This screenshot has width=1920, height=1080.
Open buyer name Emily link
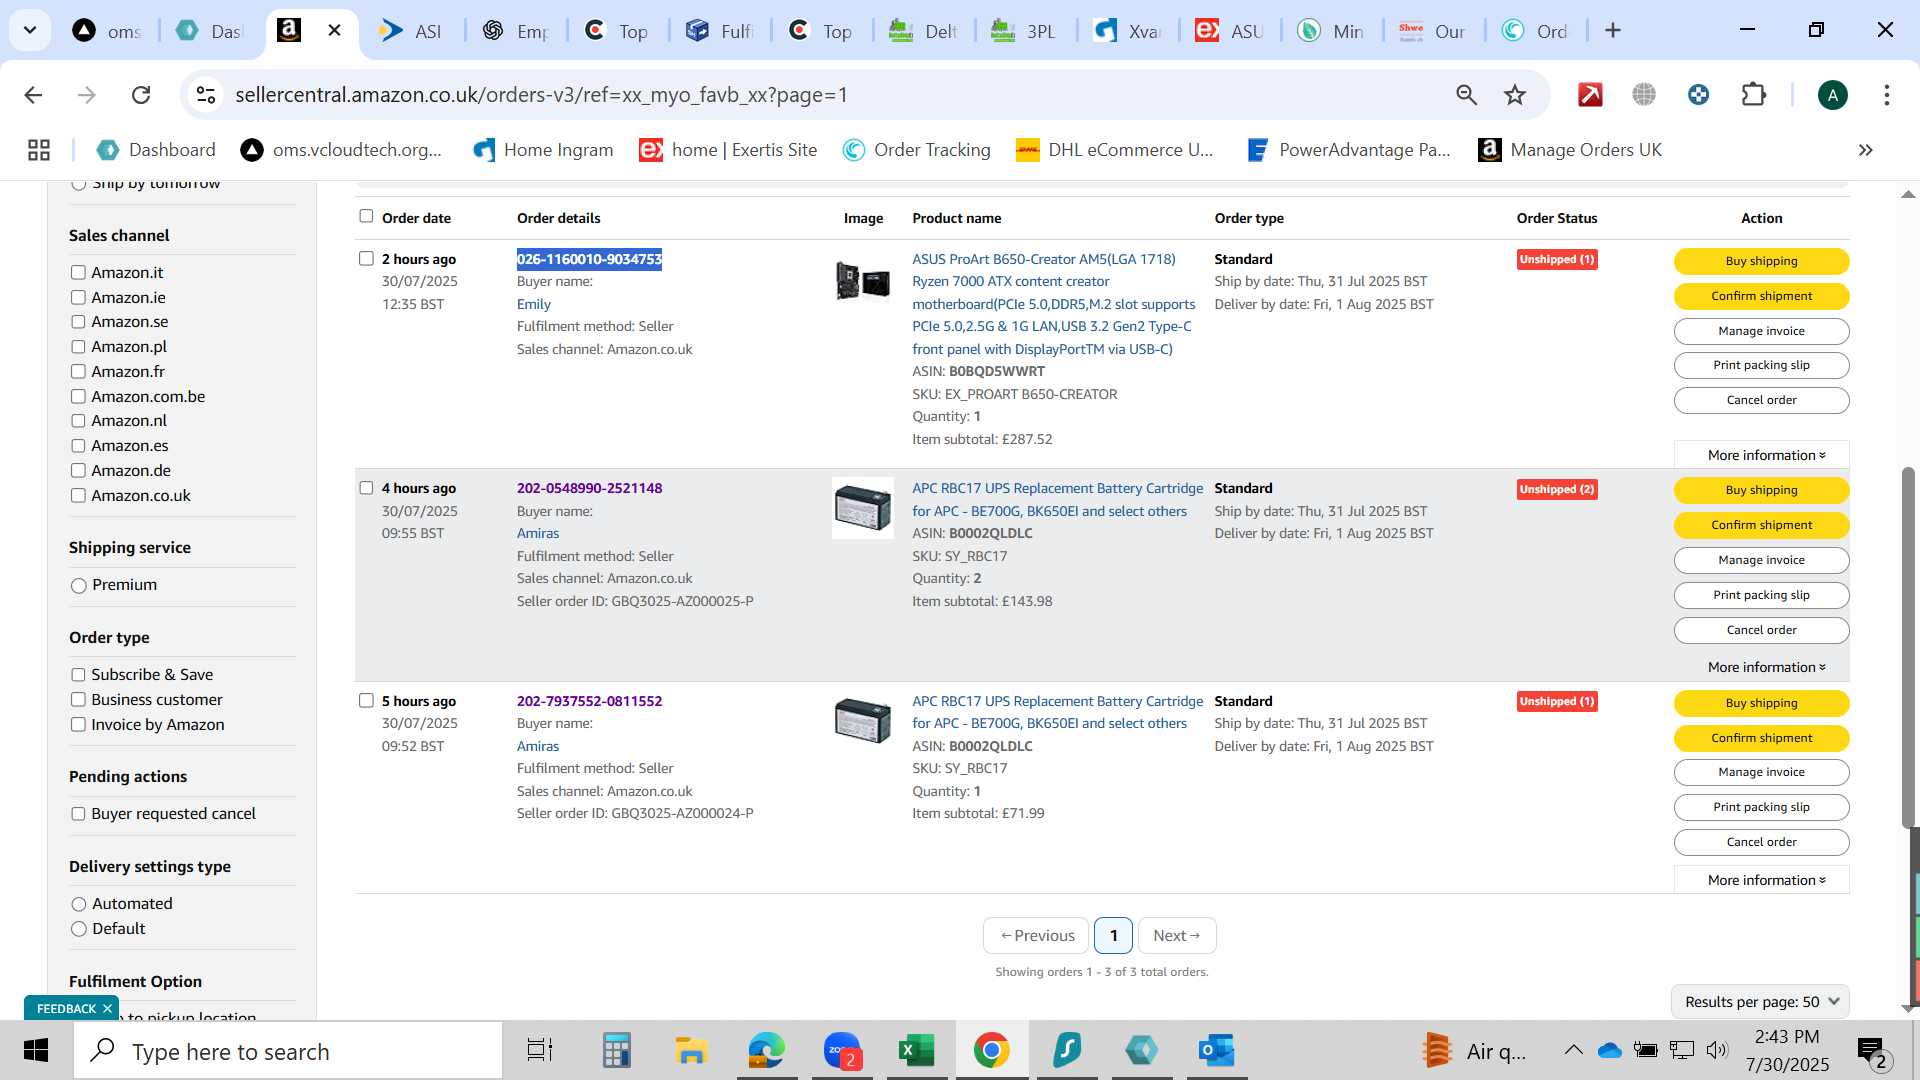pyautogui.click(x=533, y=304)
